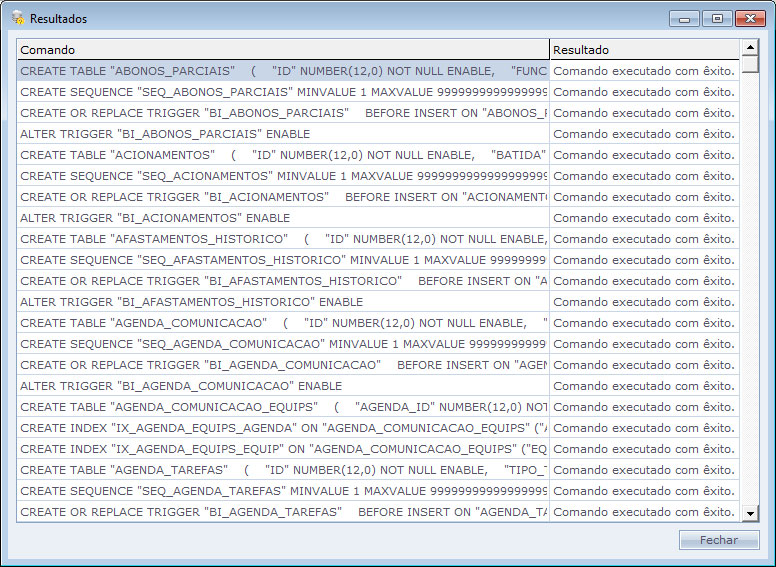Close the Resultados window

pyautogui.click(x=749, y=18)
